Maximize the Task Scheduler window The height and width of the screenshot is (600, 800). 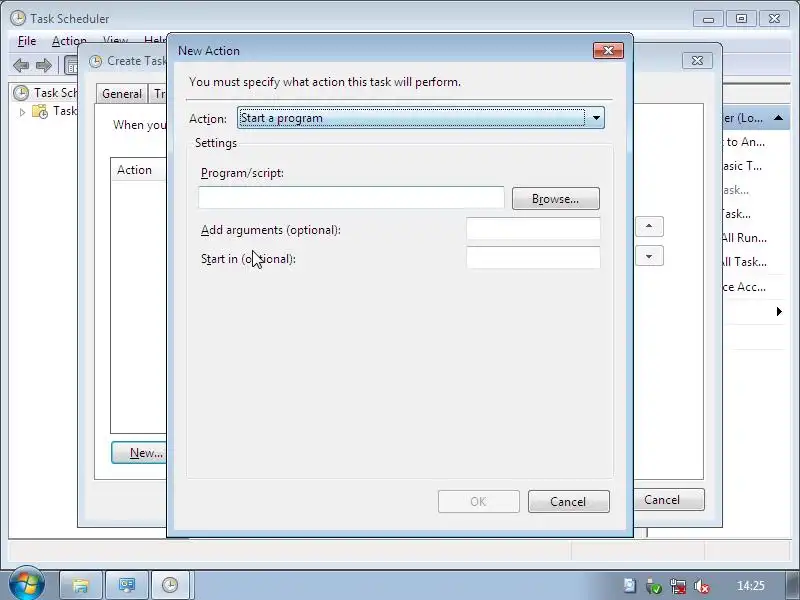point(741,19)
